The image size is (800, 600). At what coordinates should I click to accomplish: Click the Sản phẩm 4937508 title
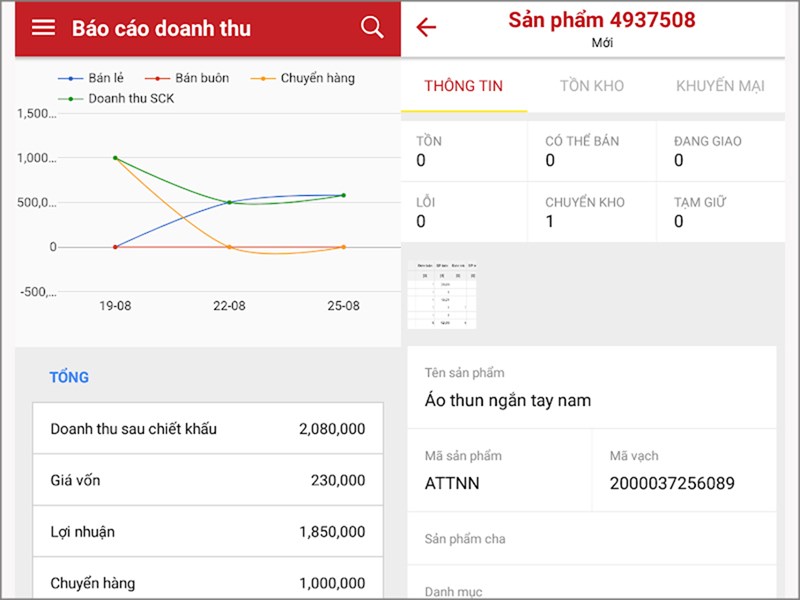602,20
